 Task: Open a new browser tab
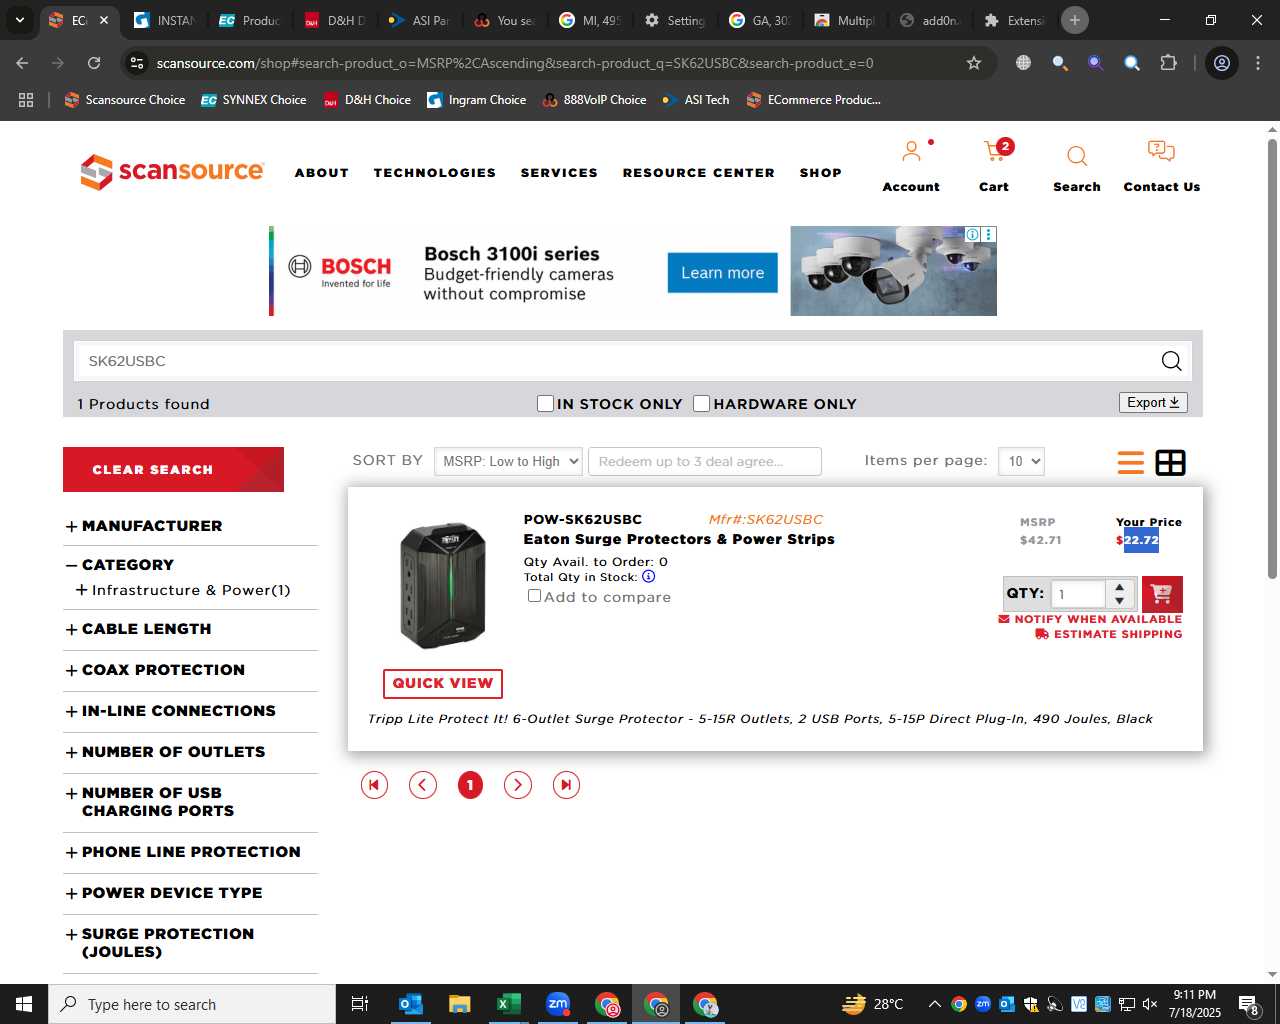click(1075, 20)
